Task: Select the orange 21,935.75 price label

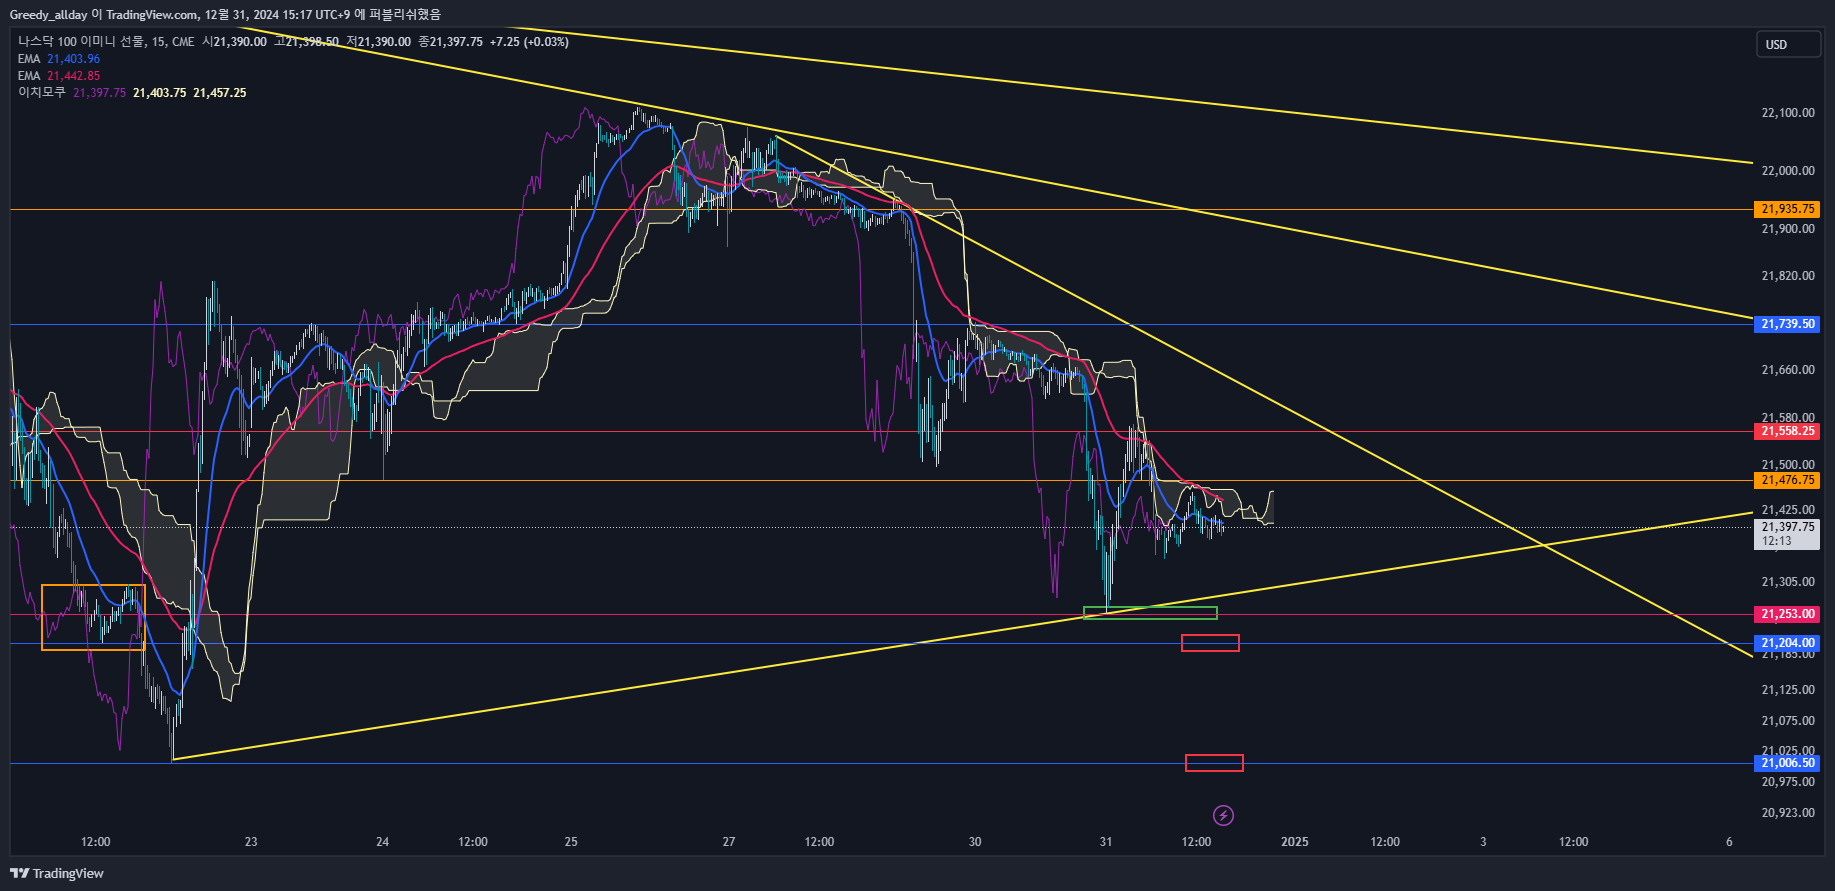Action: pyautogui.click(x=1787, y=209)
